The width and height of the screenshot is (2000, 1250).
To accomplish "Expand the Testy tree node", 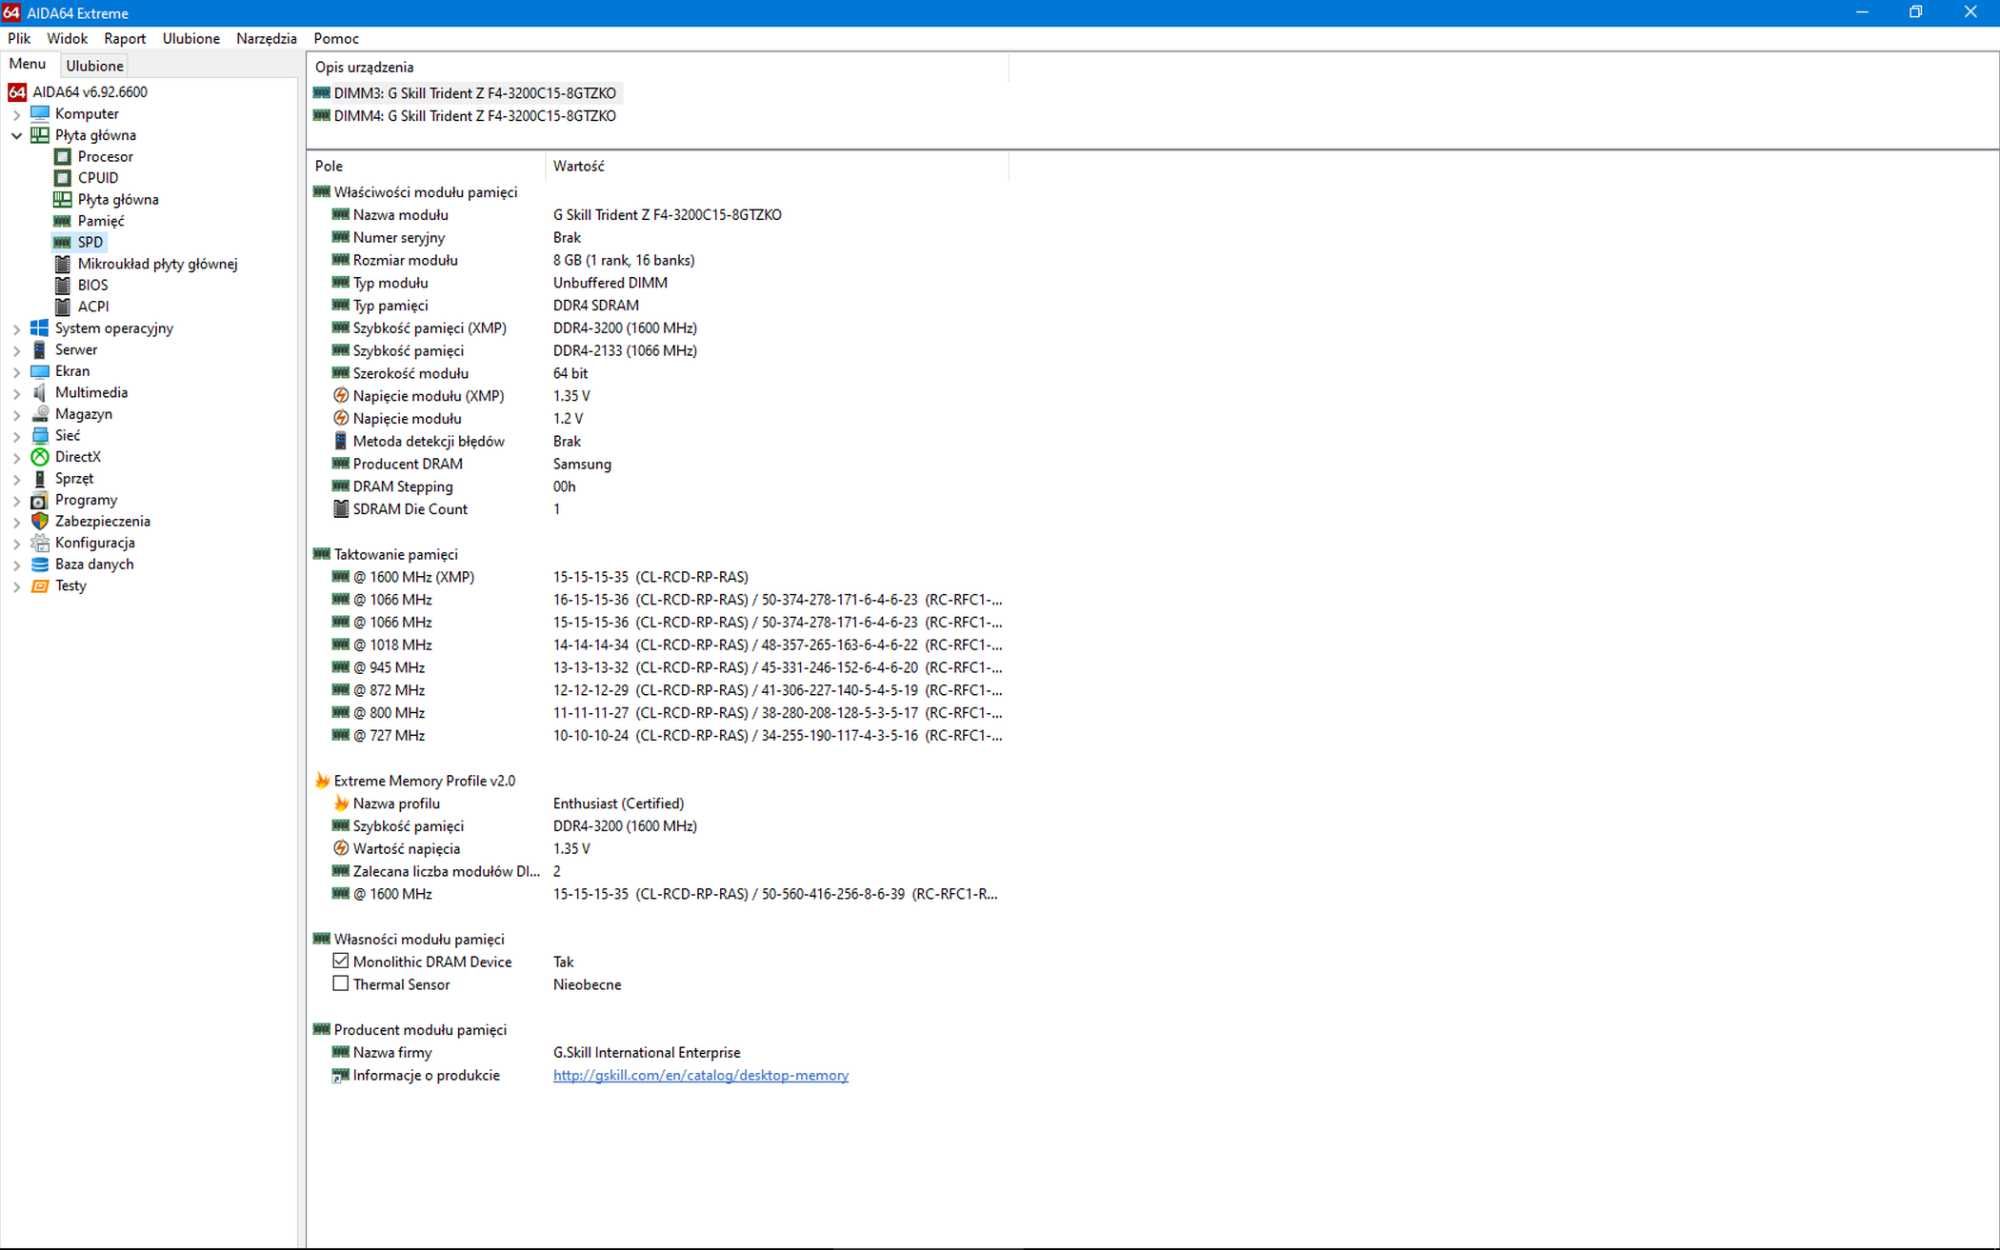I will pos(16,587).
